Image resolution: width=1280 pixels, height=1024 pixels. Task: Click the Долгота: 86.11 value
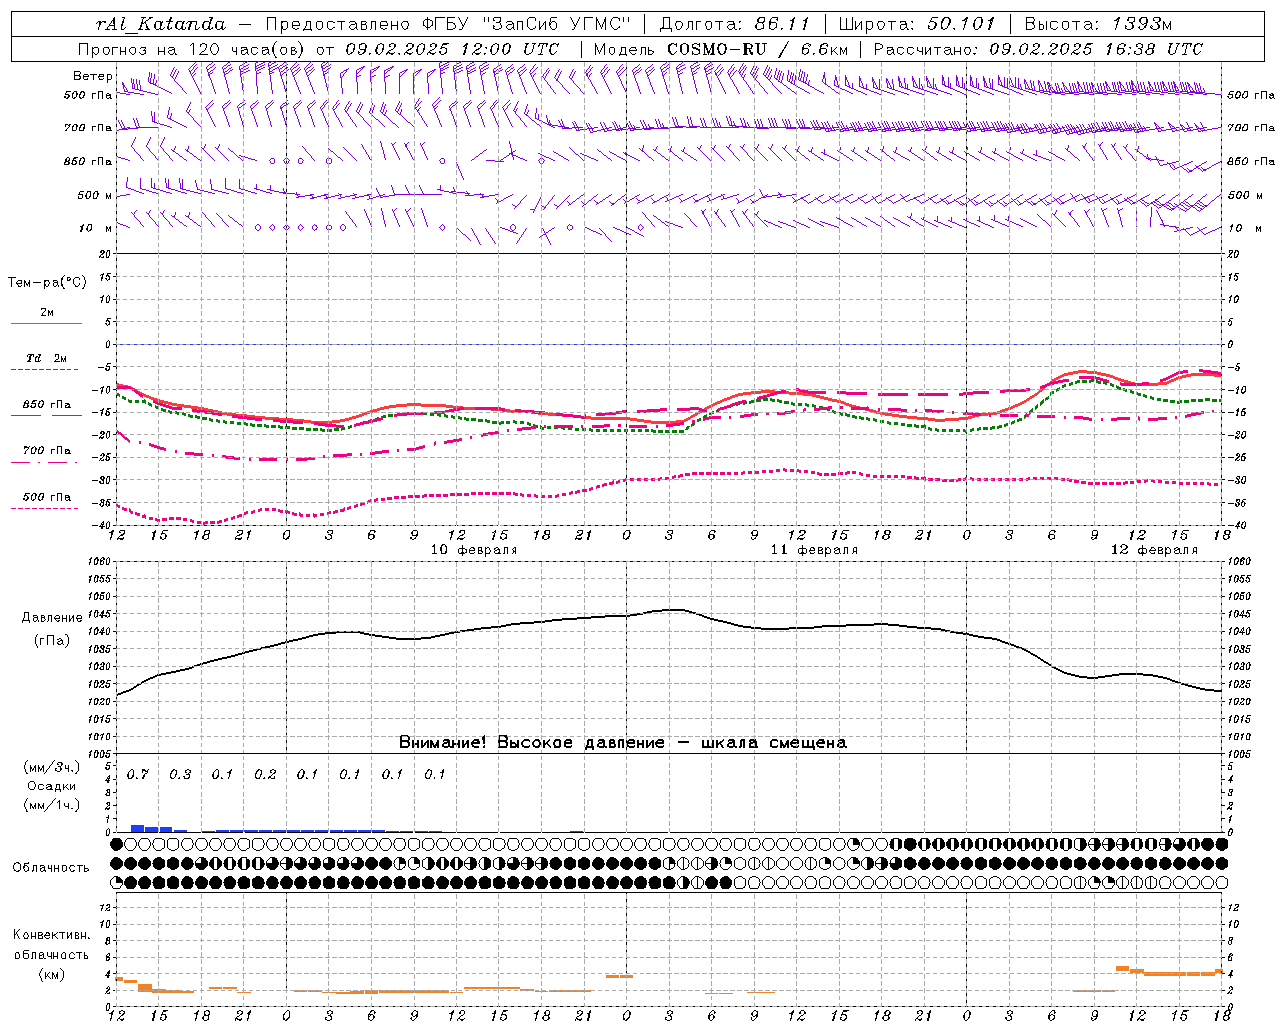[735, 24]
